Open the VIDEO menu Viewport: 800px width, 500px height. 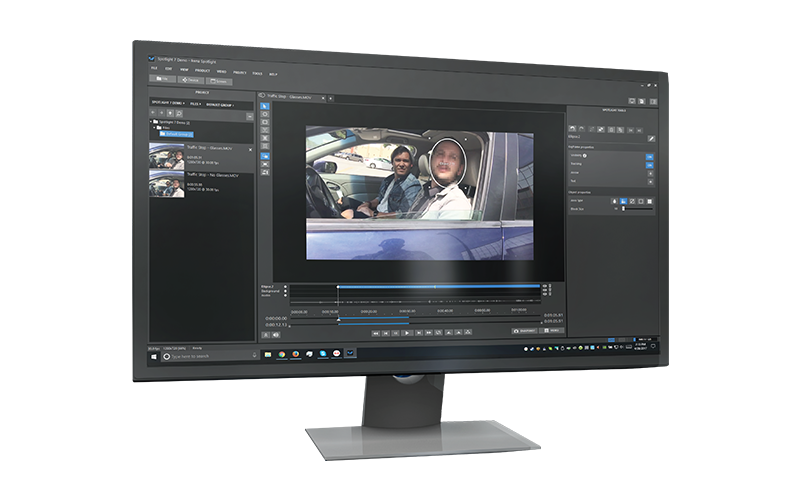tap(221, 71)
